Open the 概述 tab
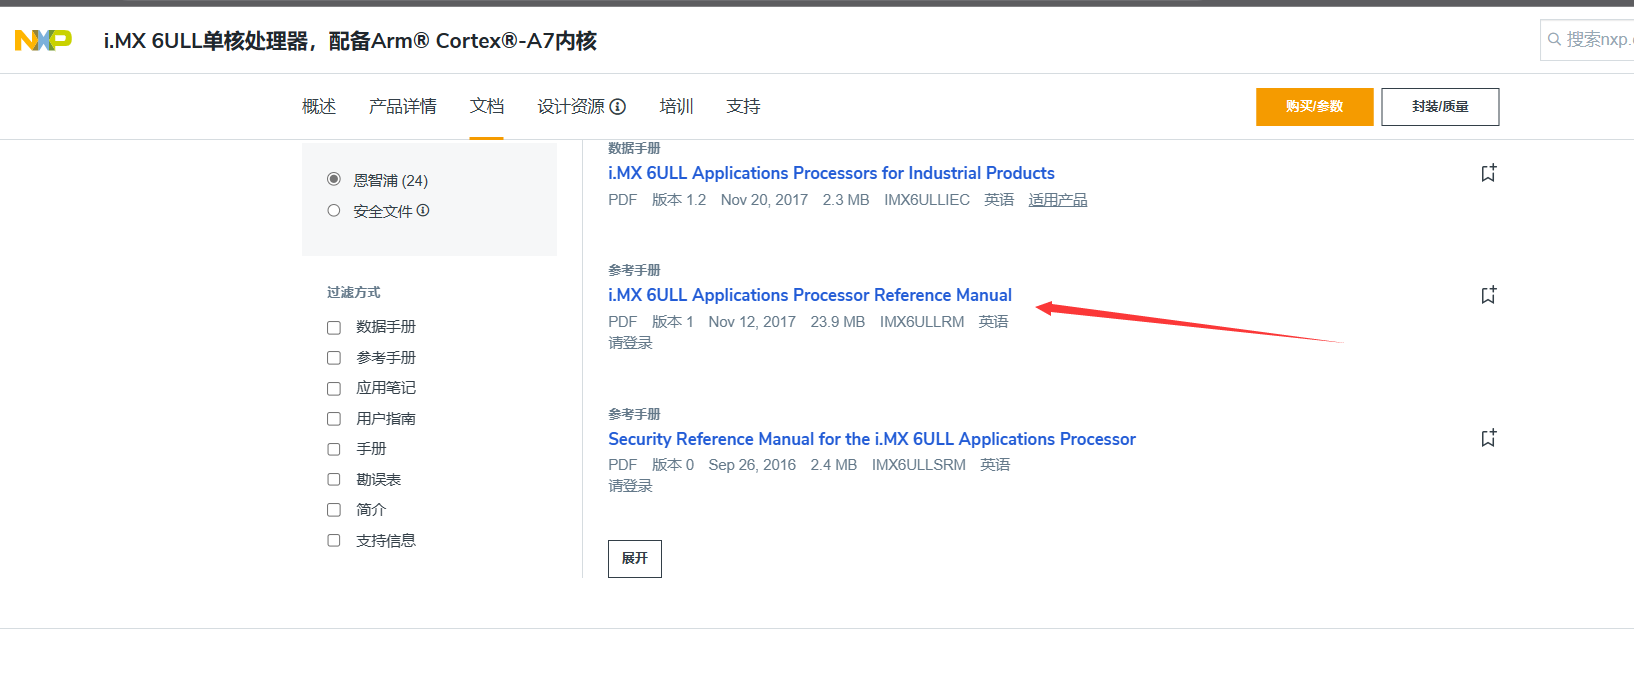Image resolution: width=1634 pixels, height=677 pixels. pyautogui.click(x=319, y=106)
